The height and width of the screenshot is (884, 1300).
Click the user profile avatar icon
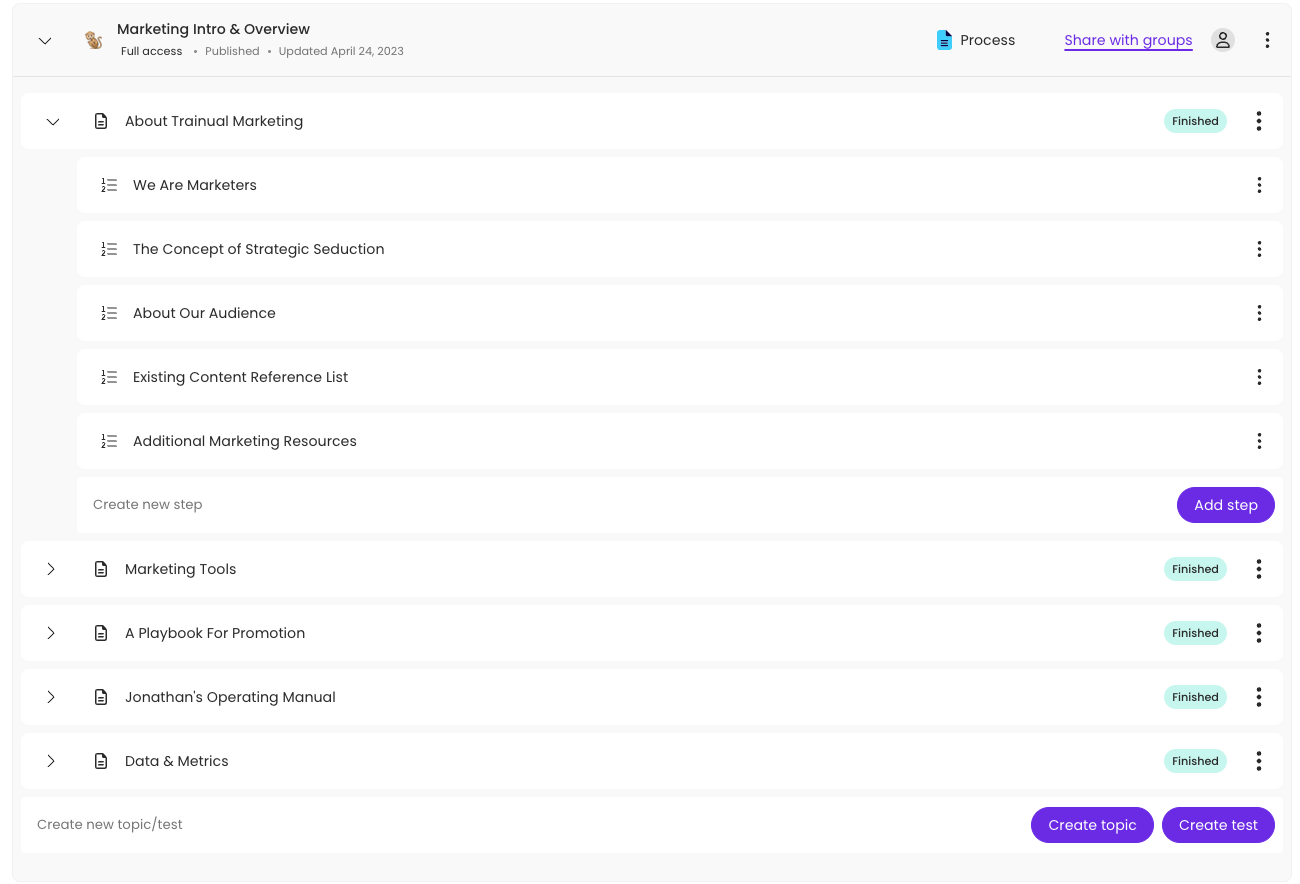tap(1222, 40)
